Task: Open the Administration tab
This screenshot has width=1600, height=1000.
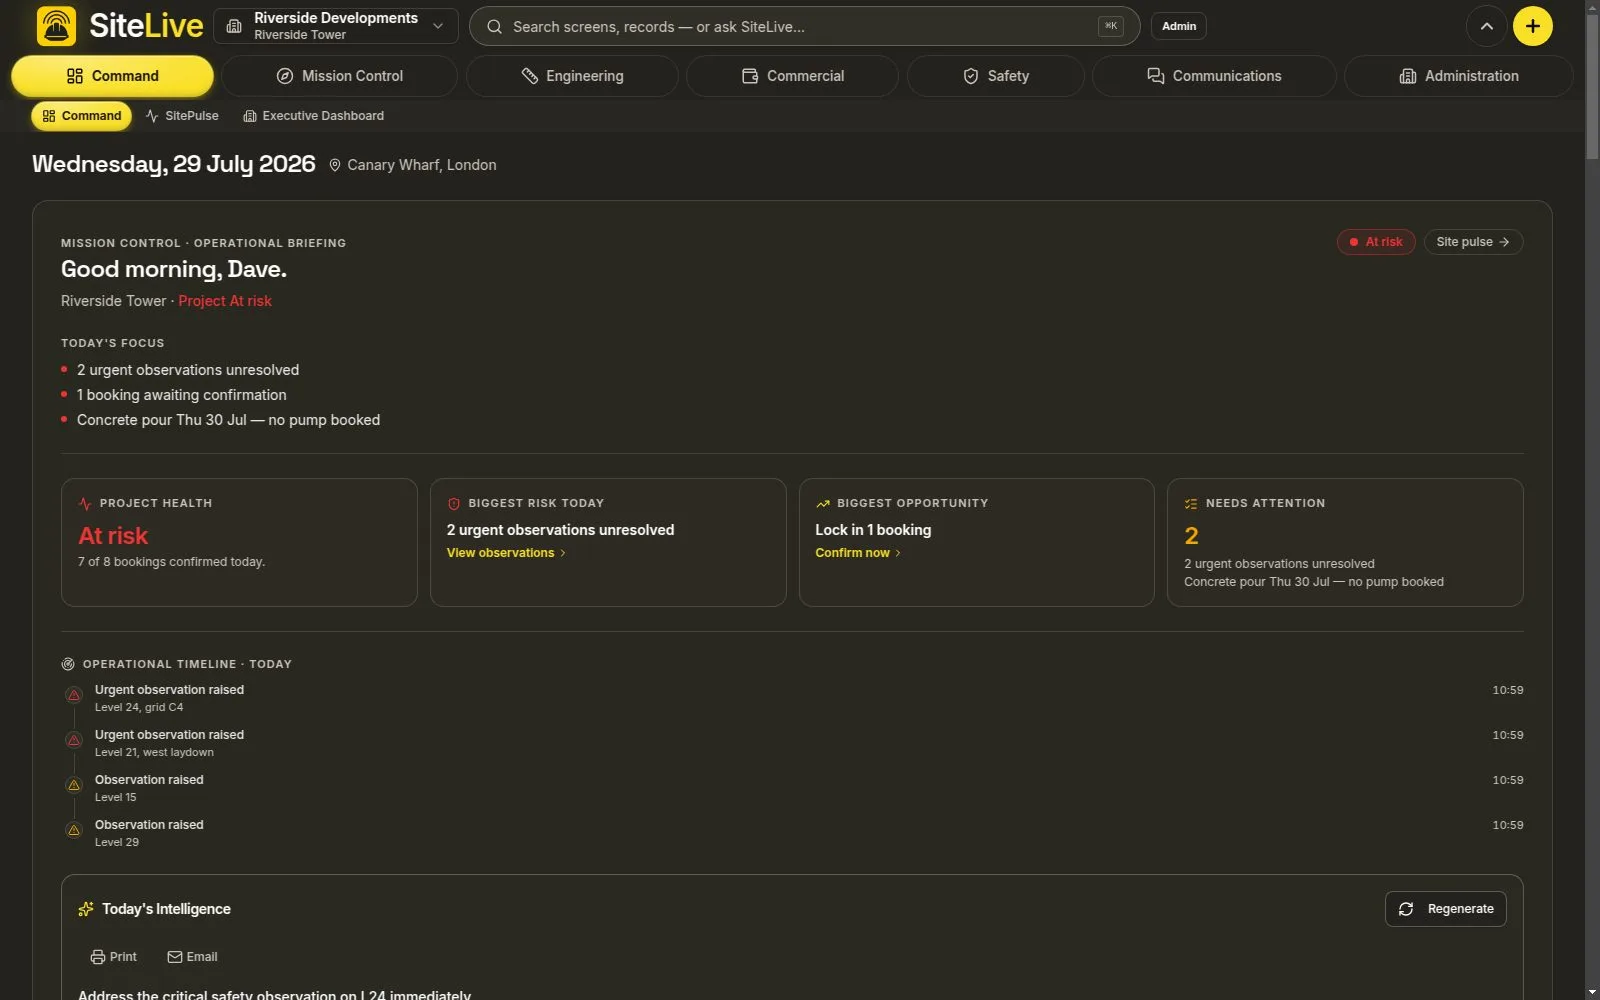Action: pos(1458,76)
